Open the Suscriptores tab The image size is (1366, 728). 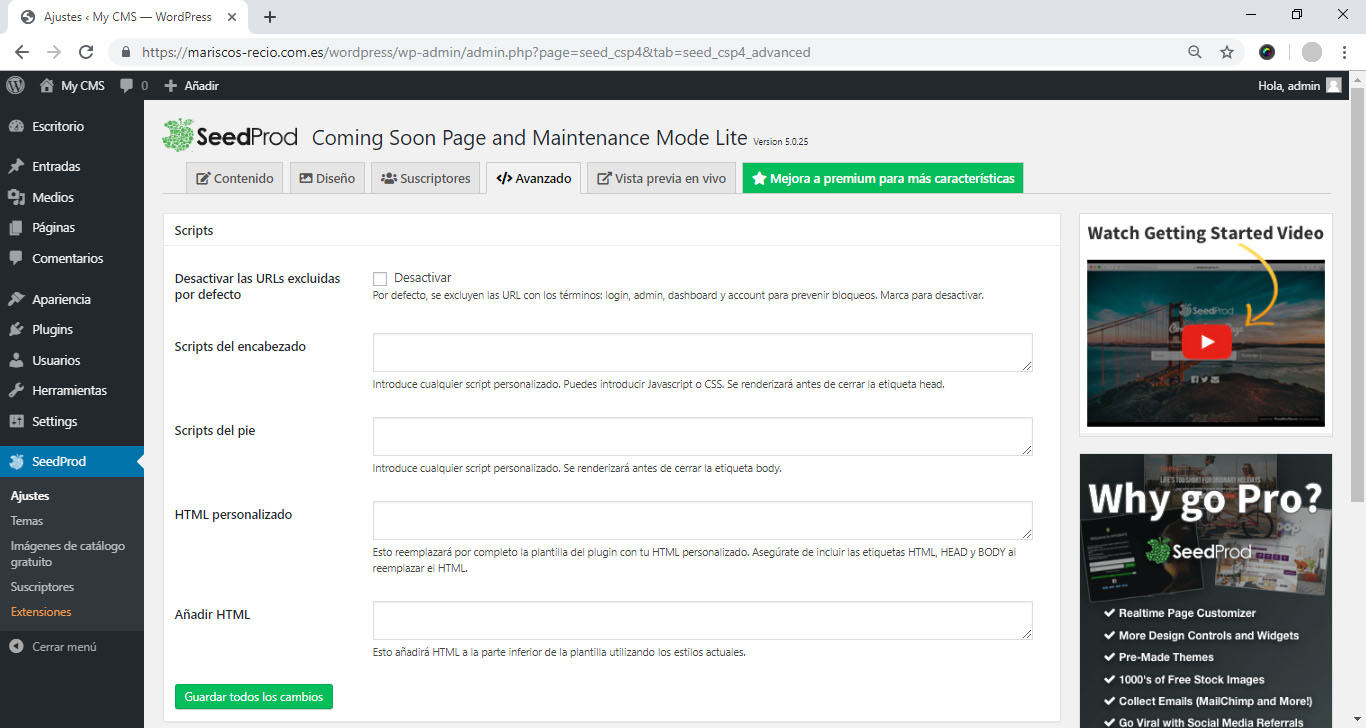pyautogui.click(x=426, y=178)
